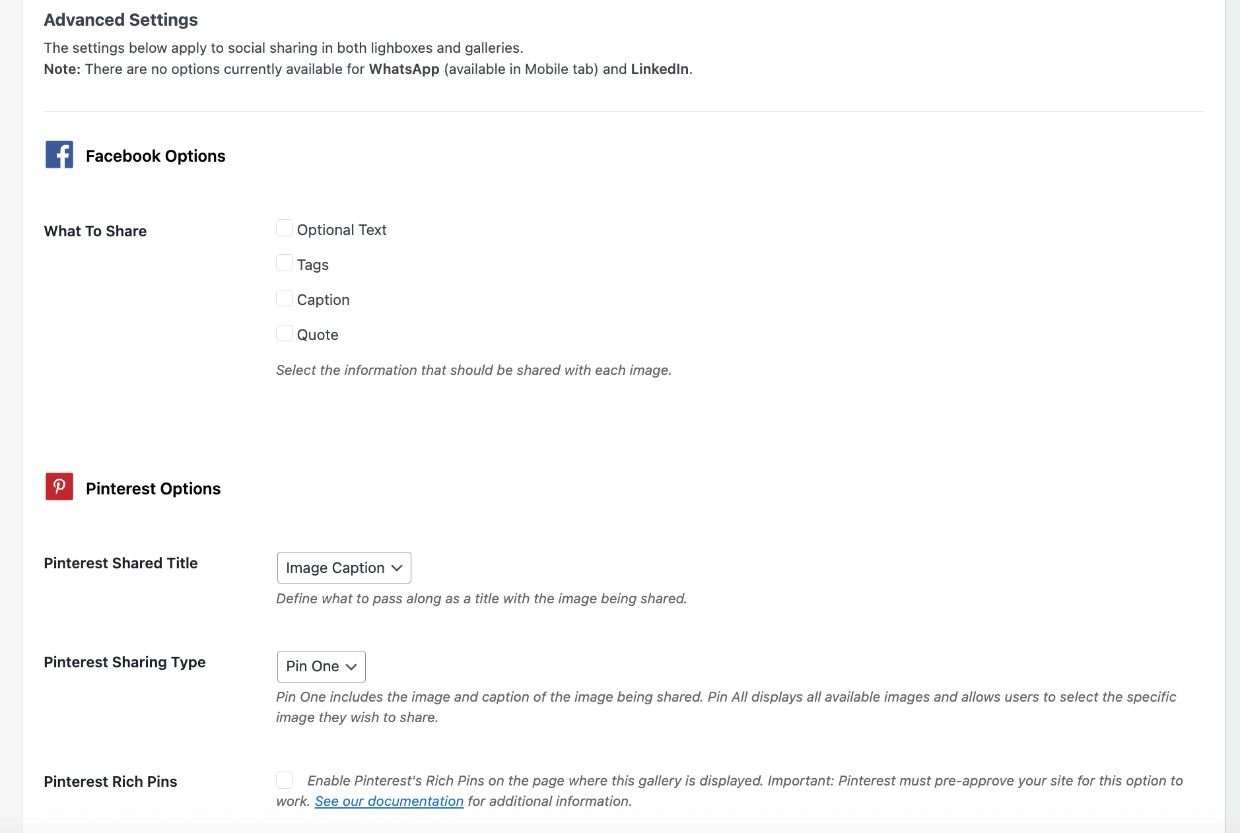The image size is (1240, 833).
Task: Enable the Pinterest Rich Pins checkbox
Action: (x=285, y=780)
